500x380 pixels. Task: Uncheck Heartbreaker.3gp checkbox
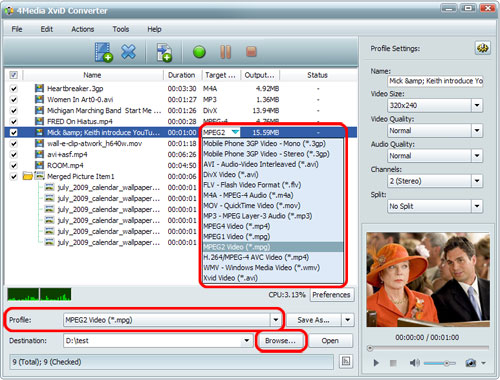tap(14, 89)
